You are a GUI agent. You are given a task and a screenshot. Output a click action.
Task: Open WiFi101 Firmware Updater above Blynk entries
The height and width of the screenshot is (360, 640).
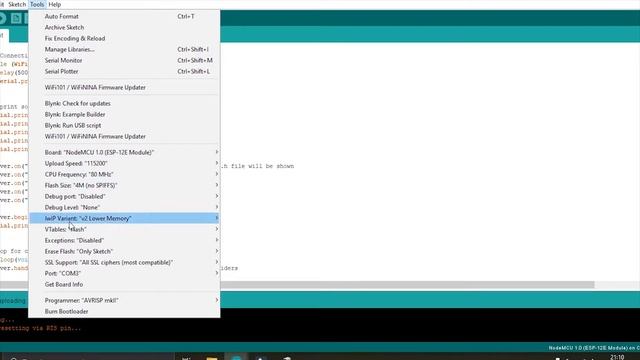pyautogui.click(x=124, y=87)
